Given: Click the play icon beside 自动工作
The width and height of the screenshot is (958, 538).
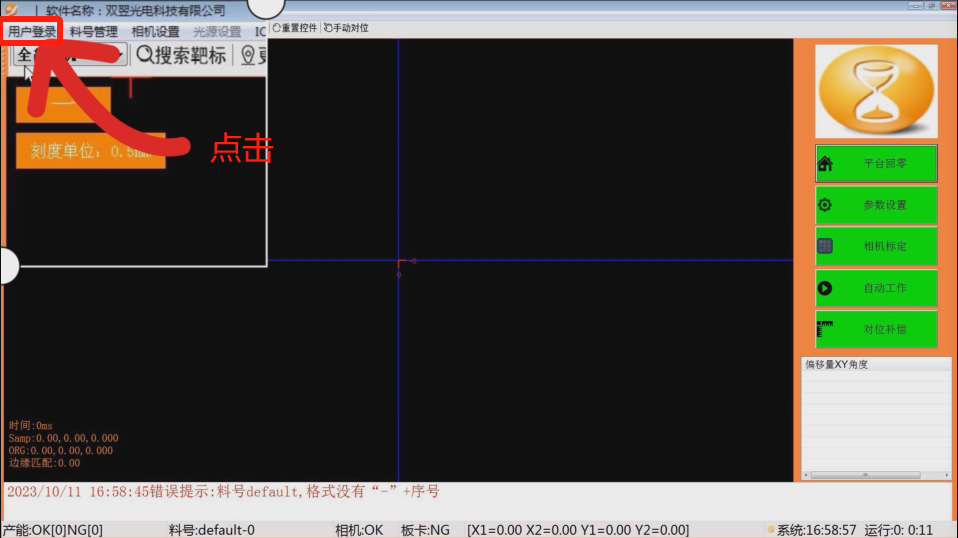Looking at the screenshot, I should 825,288.
